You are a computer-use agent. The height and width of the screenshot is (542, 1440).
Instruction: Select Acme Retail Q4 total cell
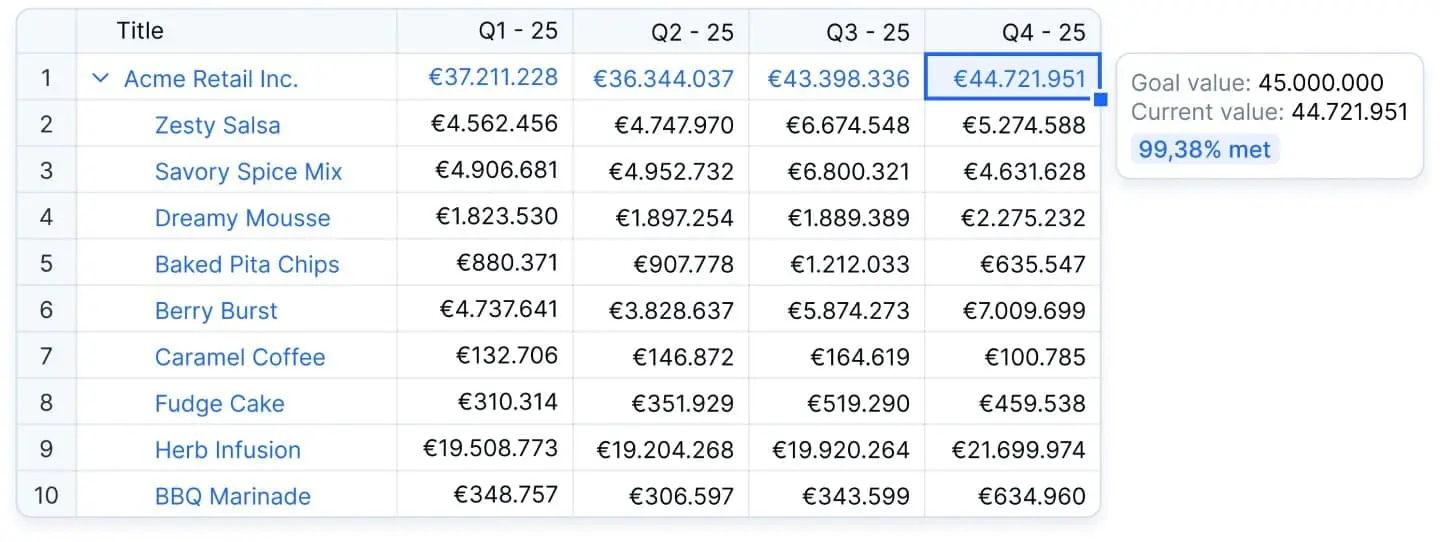1019,79
